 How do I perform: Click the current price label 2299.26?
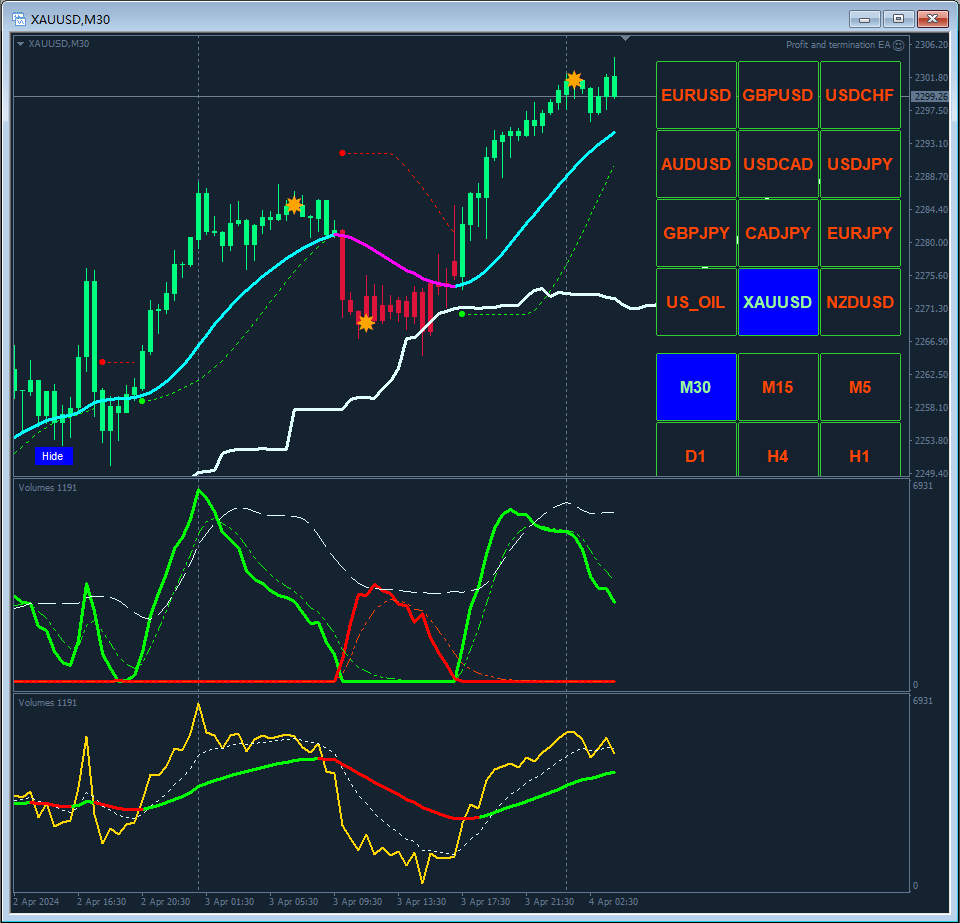pyautogui.click(x=929, y=97)
